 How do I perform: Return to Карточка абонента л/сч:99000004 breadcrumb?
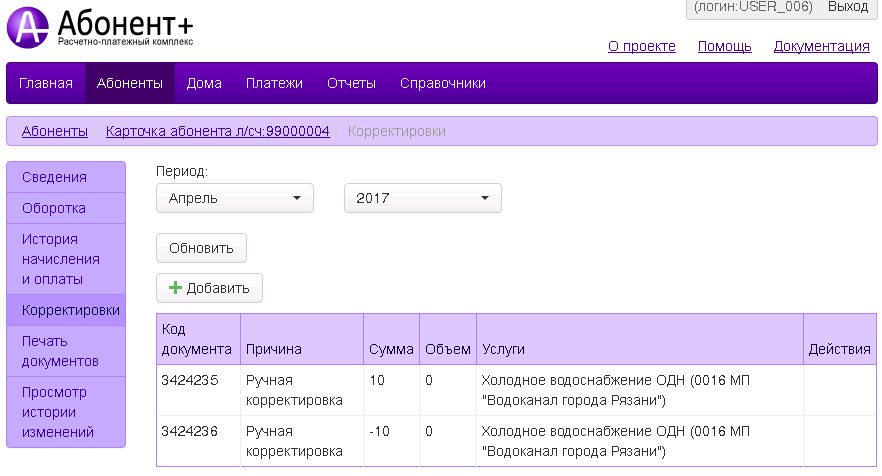(217, 131)
